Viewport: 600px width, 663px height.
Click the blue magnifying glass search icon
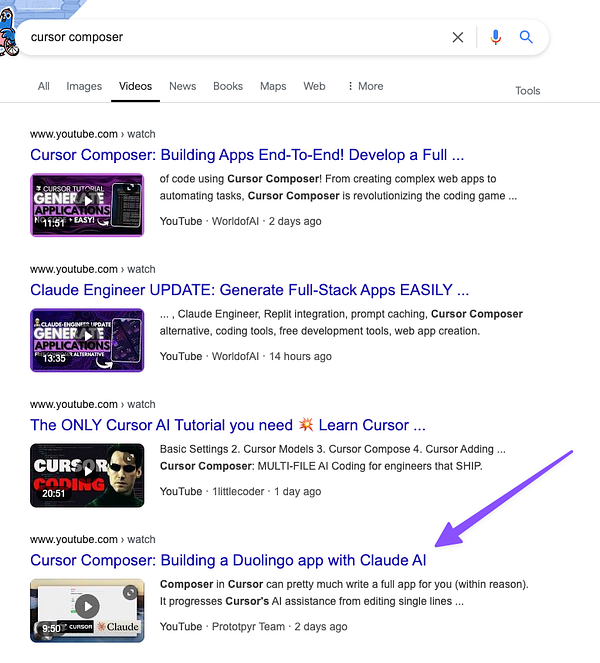coord(526,37)
